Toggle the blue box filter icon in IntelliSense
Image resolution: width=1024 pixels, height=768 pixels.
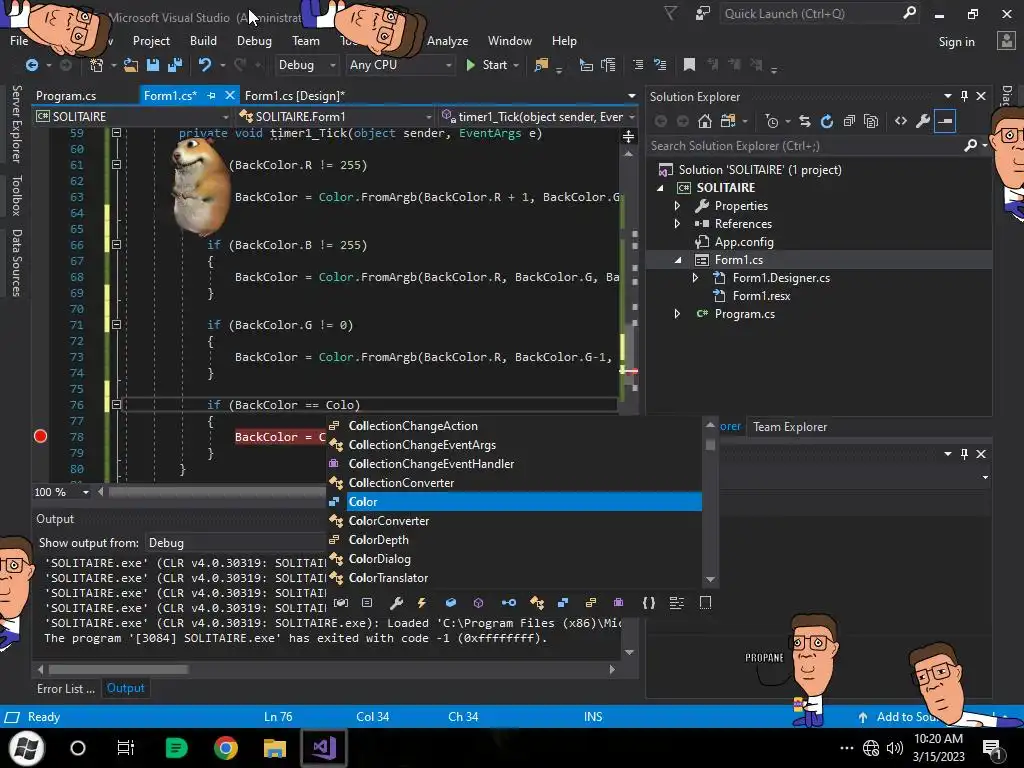click(x=451, y=603)
